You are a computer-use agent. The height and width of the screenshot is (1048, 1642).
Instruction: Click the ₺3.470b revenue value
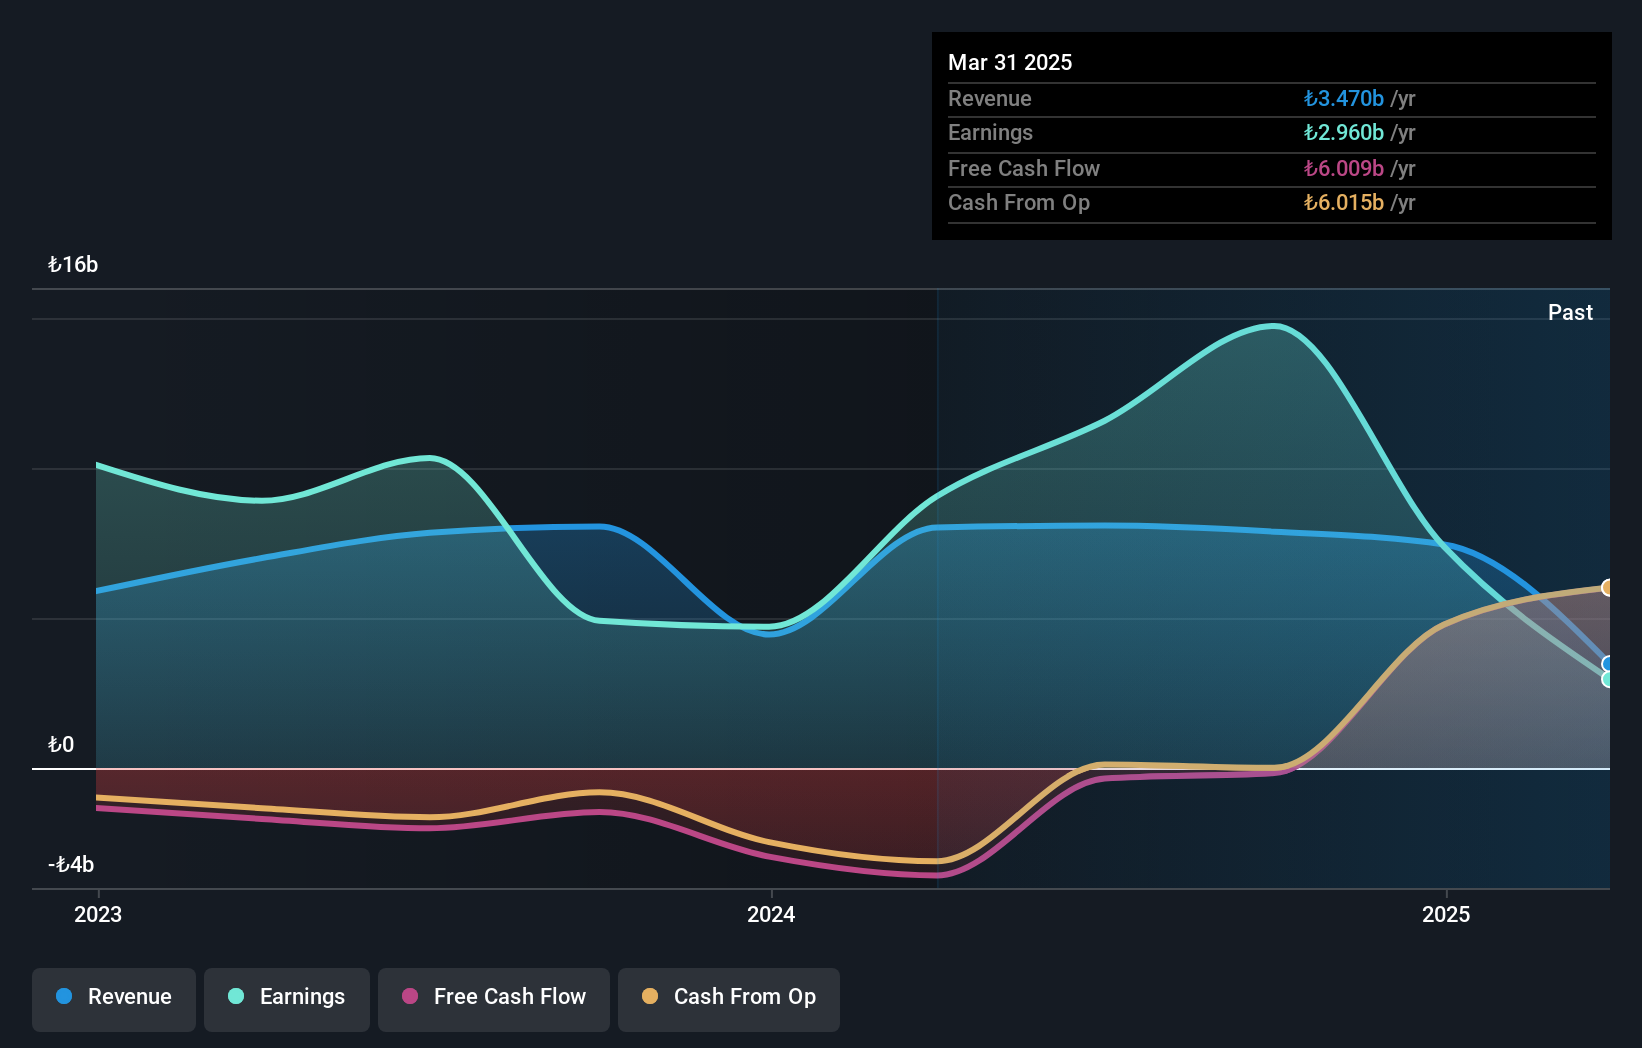(1344, 99)
